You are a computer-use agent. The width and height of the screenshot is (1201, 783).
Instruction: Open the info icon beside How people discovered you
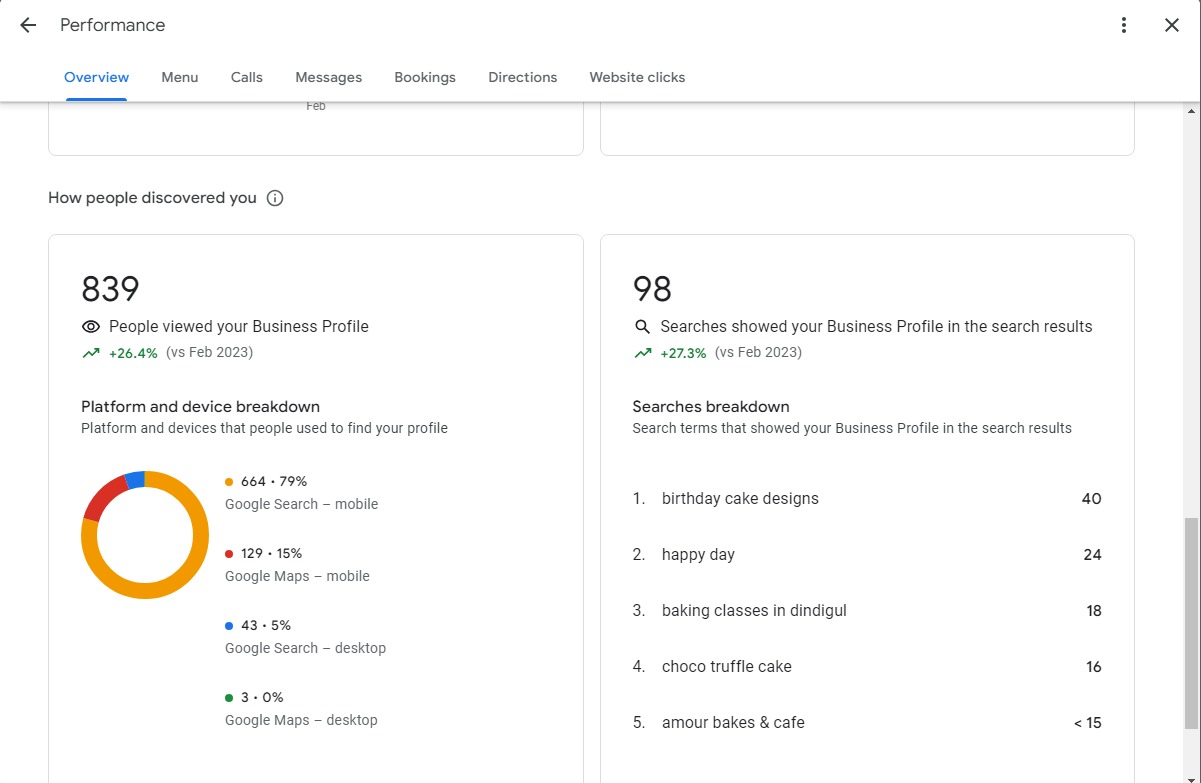point(275,198)
